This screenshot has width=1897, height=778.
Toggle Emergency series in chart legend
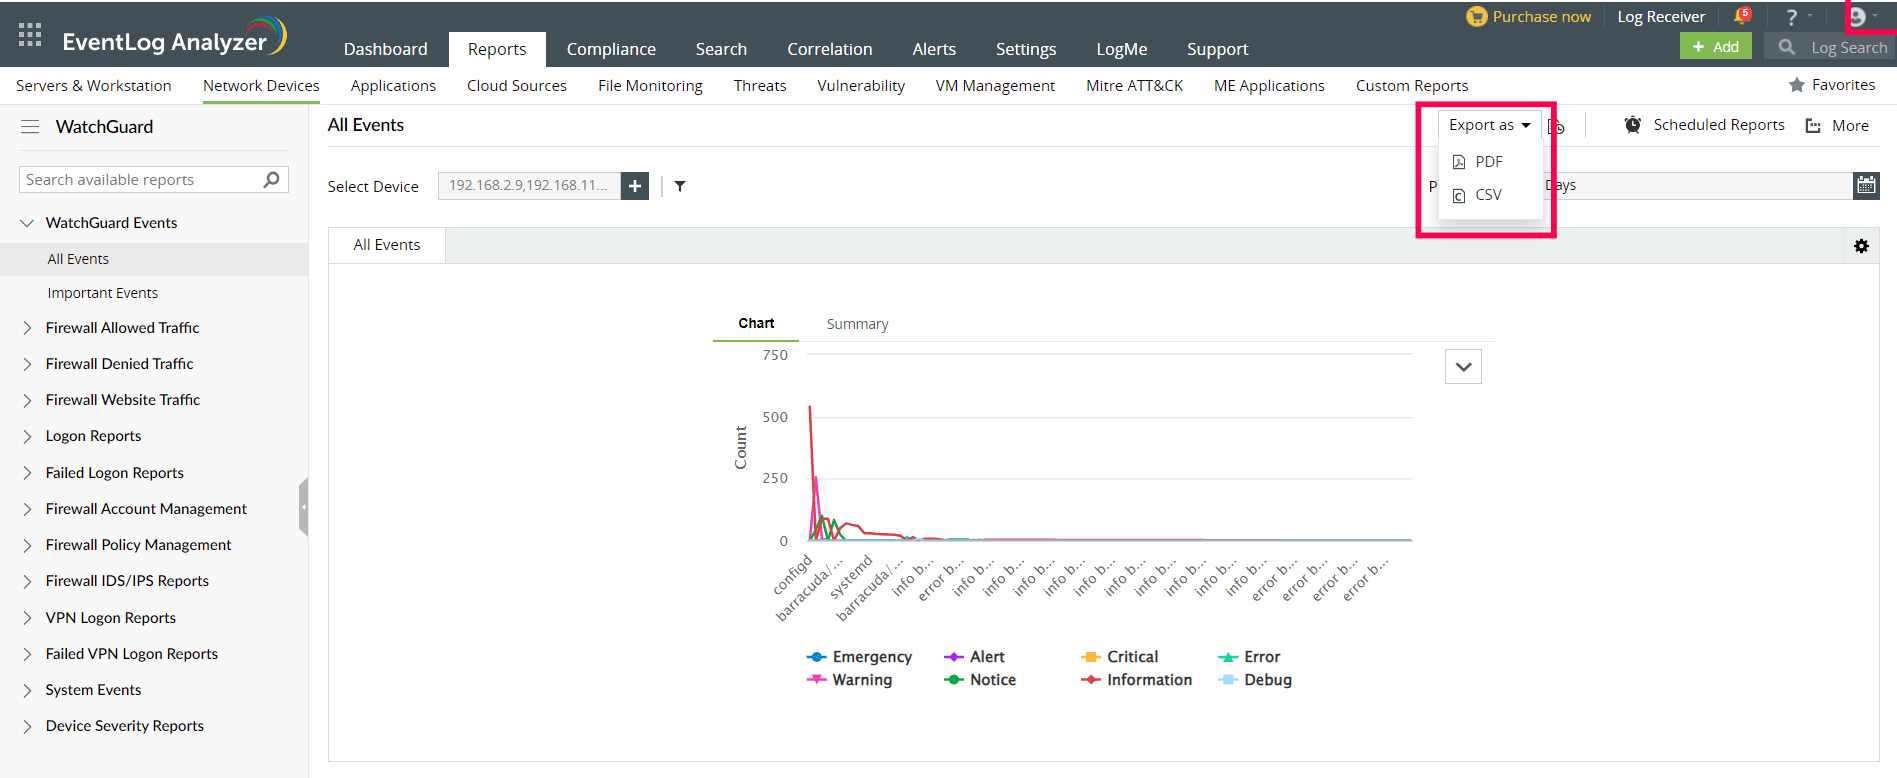pyautogui.click(x=859, y=657)
